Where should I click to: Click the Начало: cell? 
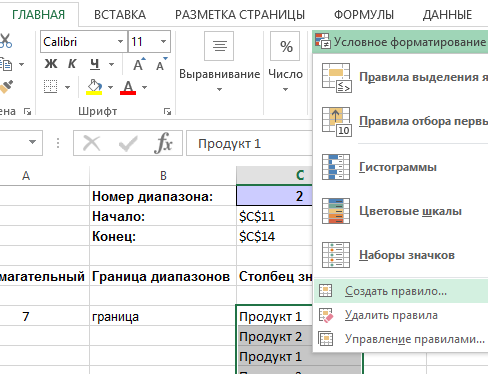[163, 216]
